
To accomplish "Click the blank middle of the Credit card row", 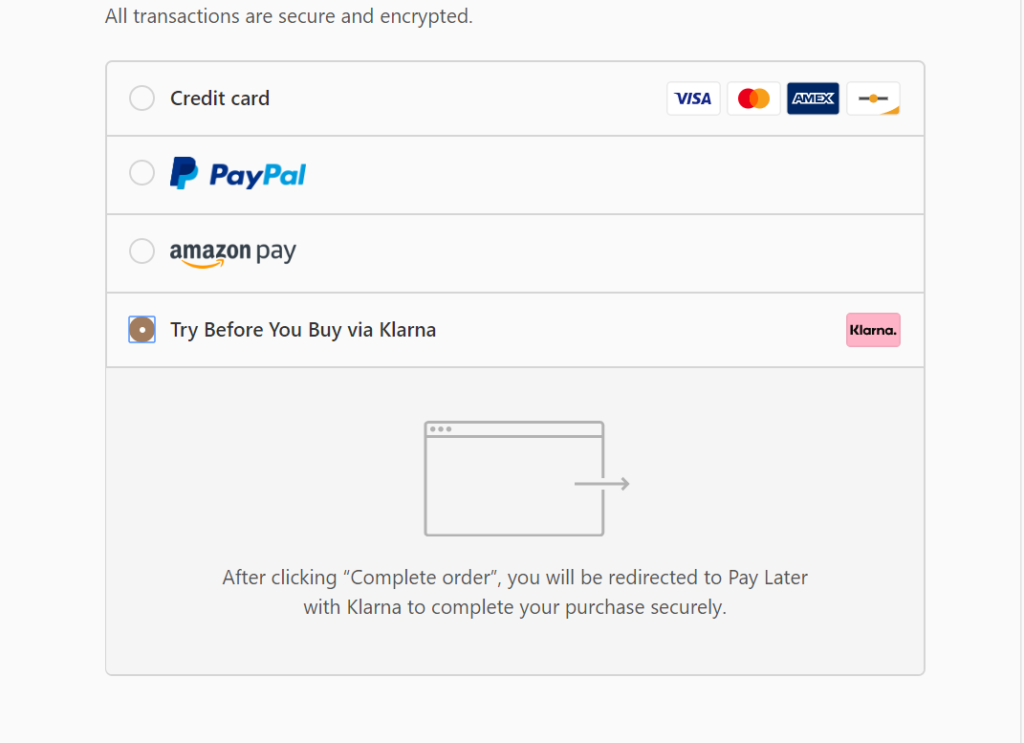I will 460,99.
